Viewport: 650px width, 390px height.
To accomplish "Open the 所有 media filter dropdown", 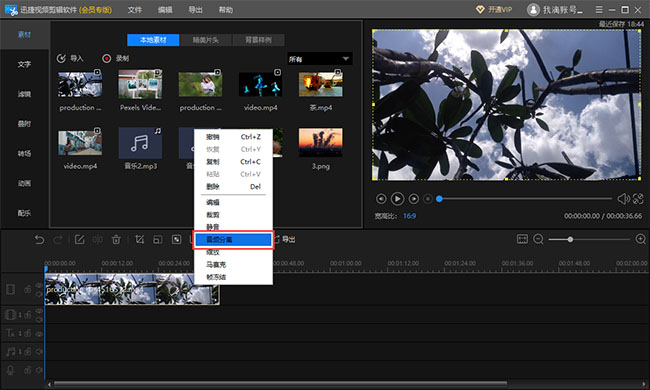I will pos(320,59).
